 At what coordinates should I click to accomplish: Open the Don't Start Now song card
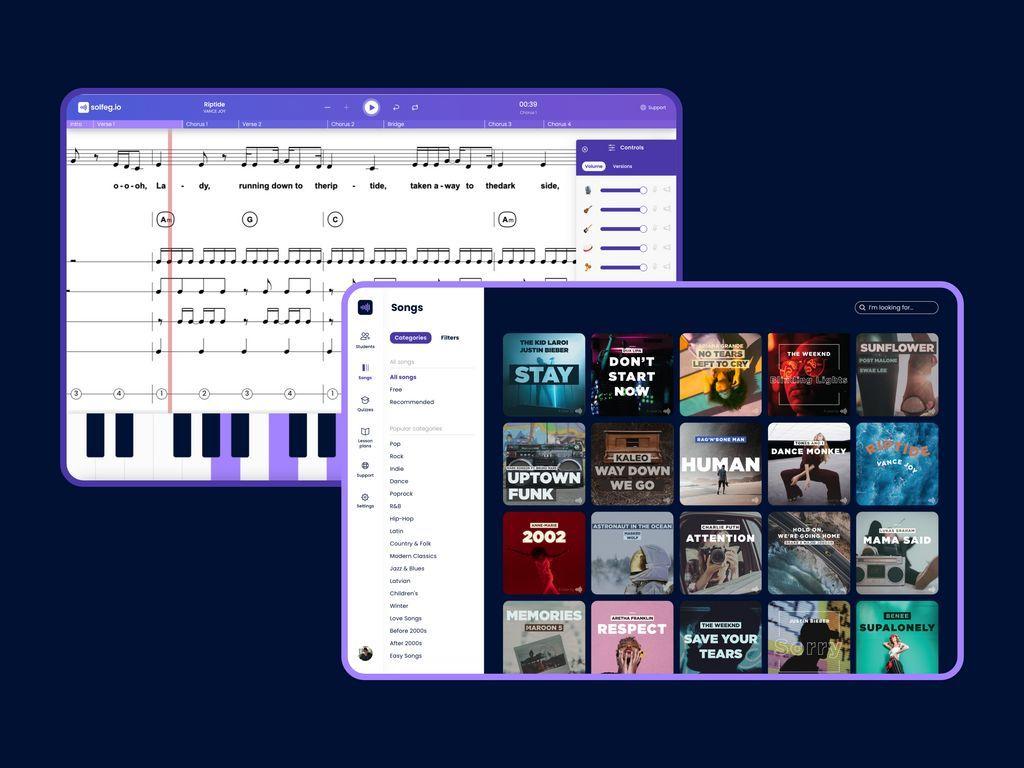click(x=632, y=375)
